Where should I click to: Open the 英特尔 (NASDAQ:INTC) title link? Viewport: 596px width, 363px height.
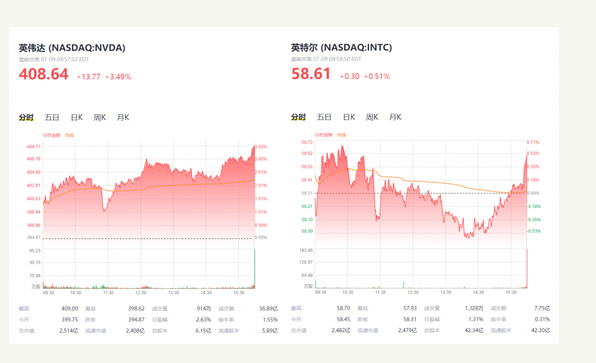341,48
